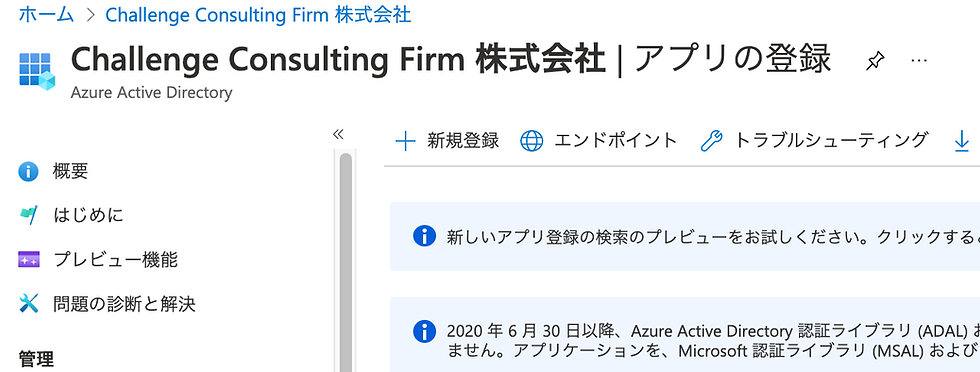Click the plus icon for 新規登録
Screen dimensions: 980x372
406,141
